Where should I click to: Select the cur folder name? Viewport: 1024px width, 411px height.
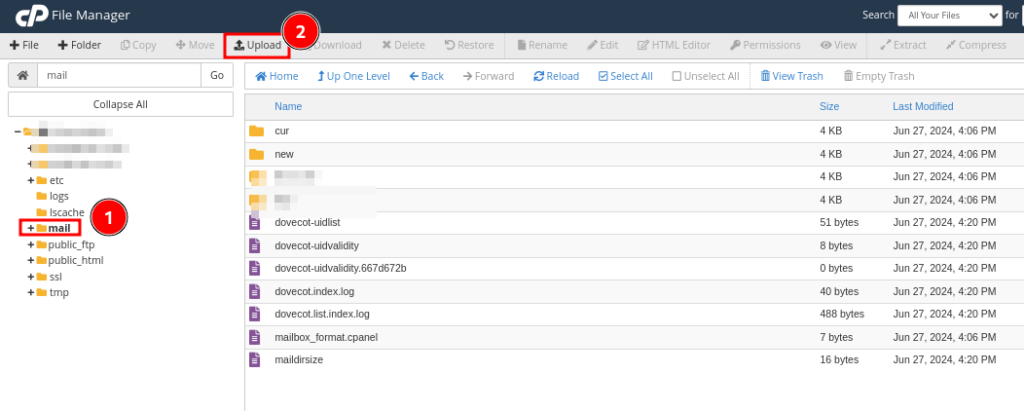[281, 131]
